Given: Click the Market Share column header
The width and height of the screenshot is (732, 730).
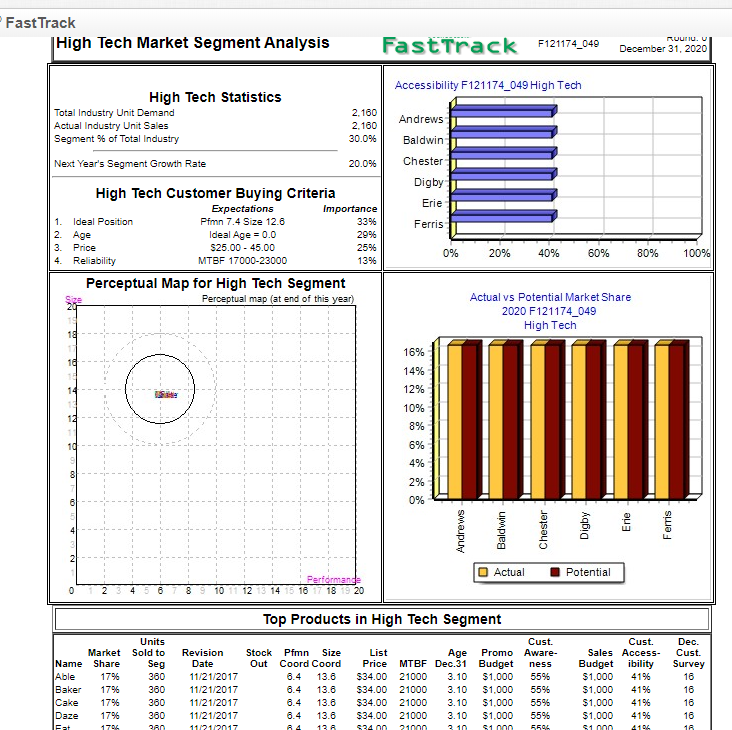Looking at the screenshot, I should click(x=105, y=658).
